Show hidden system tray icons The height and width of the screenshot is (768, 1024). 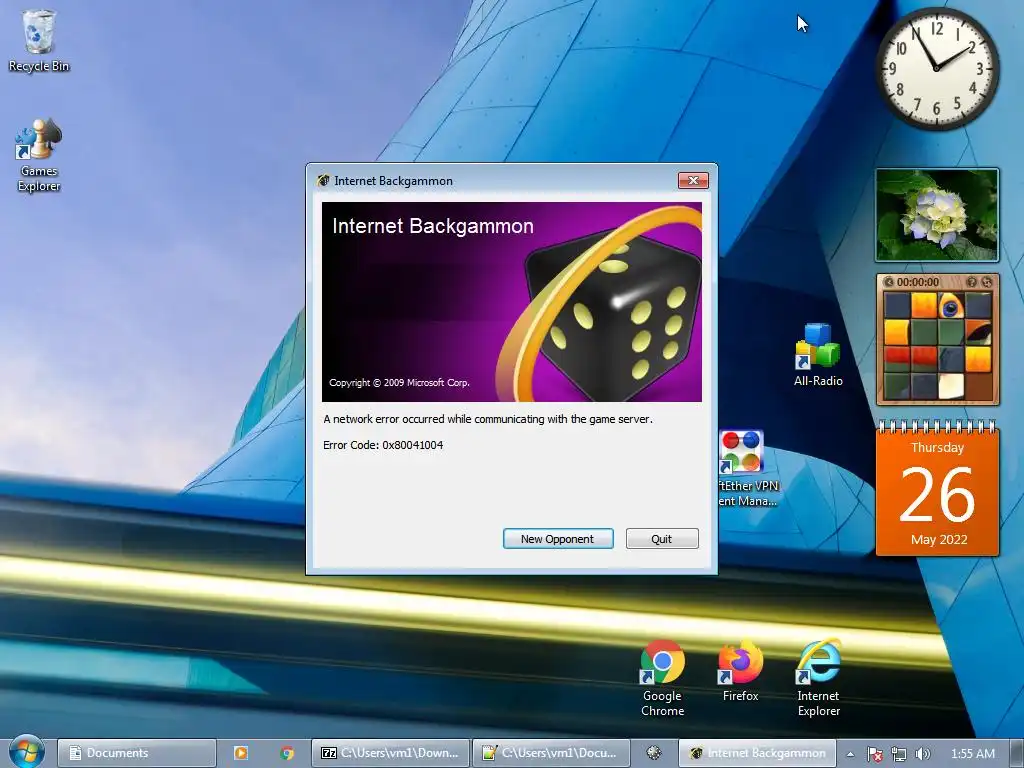coord(850,754)
